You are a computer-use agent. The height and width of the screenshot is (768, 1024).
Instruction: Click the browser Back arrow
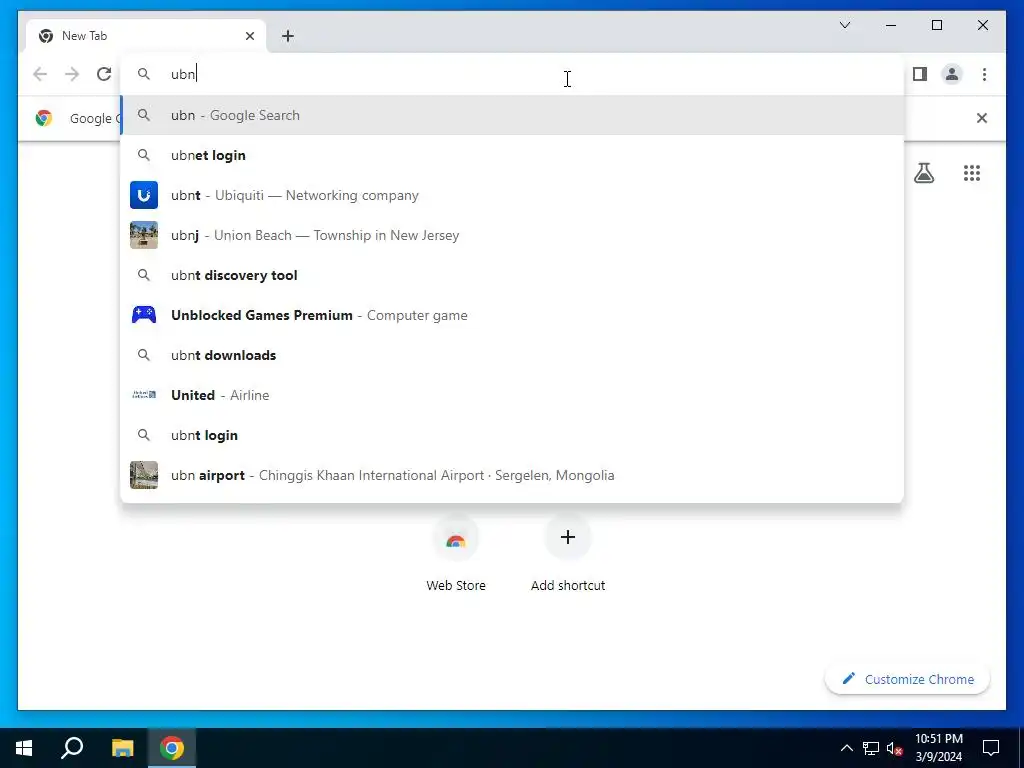pyautogui.click(x=40, y=74)
